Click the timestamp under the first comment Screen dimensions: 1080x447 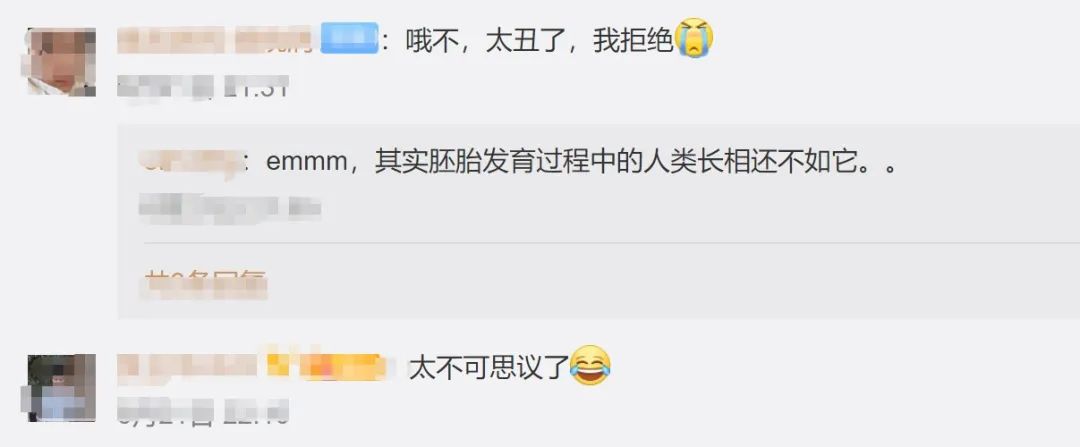pyautogui.click(x=202, y=87)
